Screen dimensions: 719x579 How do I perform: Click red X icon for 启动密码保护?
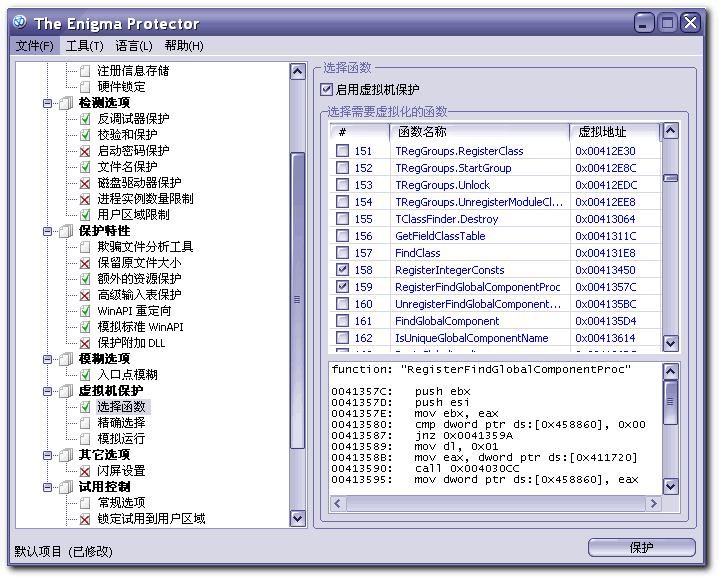point(85,151)
